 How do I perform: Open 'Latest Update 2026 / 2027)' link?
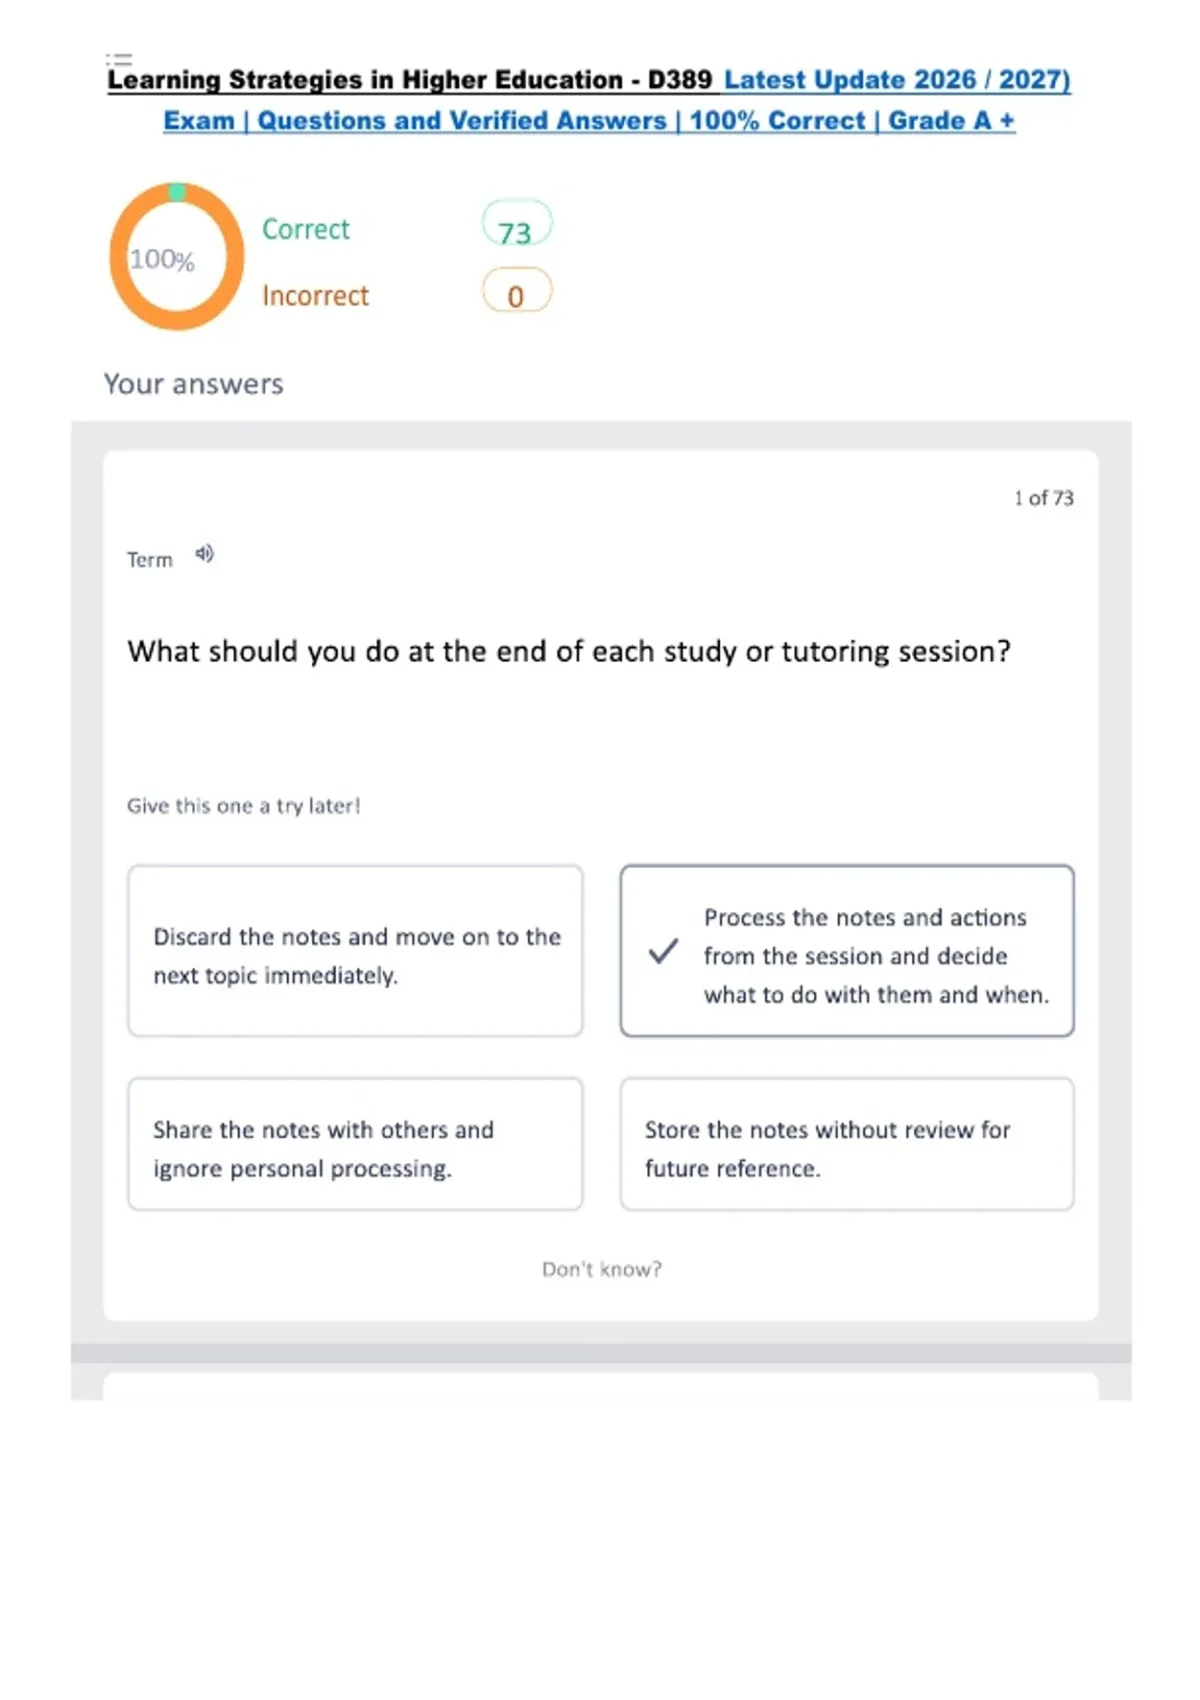pos(897,80)
